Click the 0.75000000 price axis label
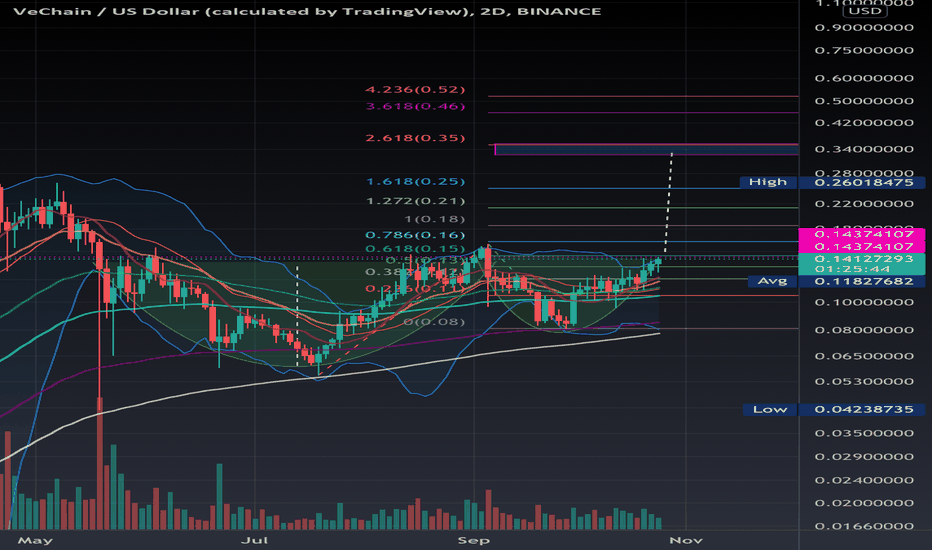The width and height of the screenshot is (932, 550). coord(864,50)
